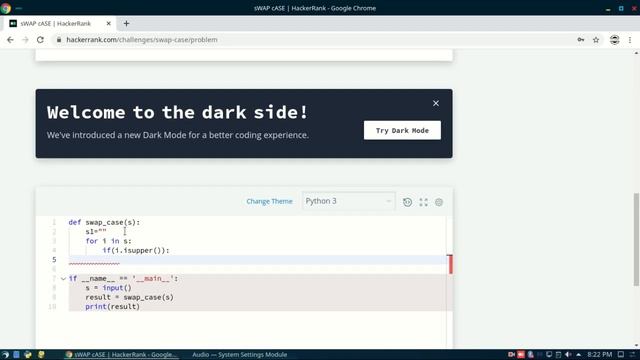Open the saved passwords key icon
The image size is (640, 360).
tap(581, 40)
